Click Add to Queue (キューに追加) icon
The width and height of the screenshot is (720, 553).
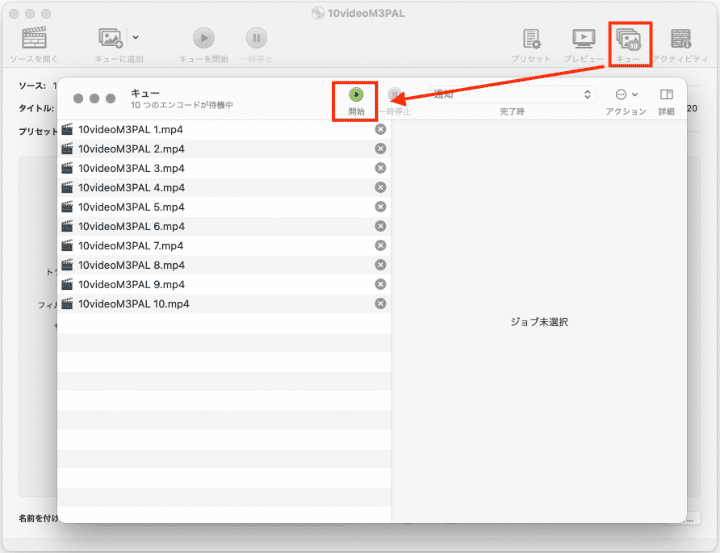pyautogui.click(x=110, y=38)
